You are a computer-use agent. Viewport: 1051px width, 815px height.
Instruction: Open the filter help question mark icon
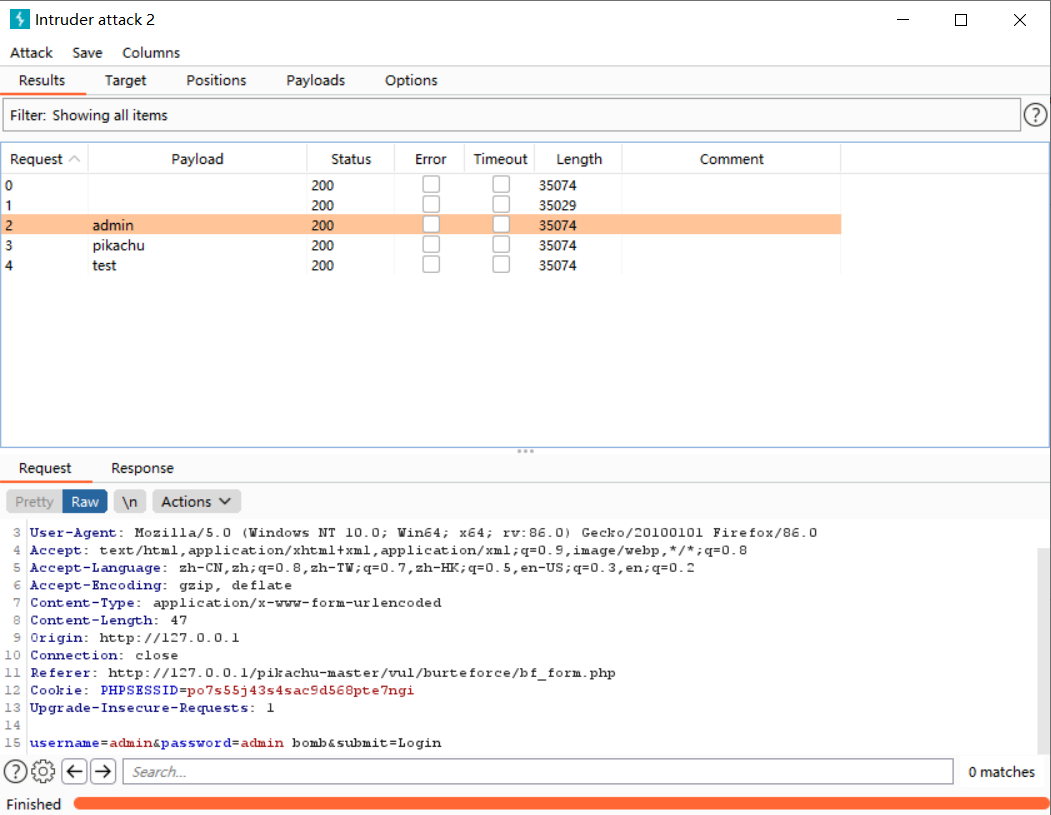pos(1035,115)
